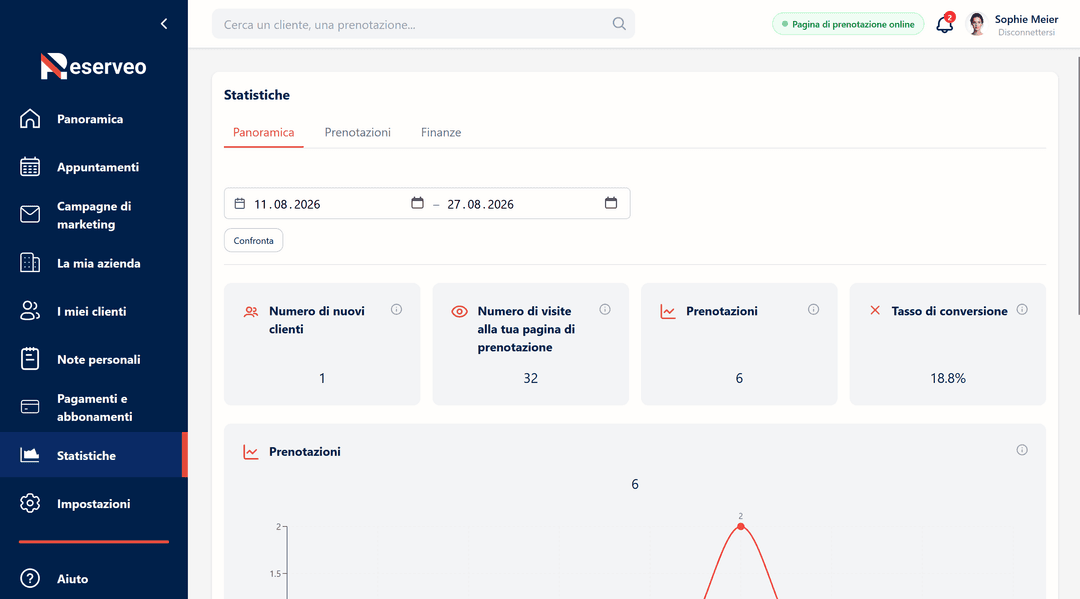Open Impostazioni menu item
1080x599 pixels.
point(94,503)
